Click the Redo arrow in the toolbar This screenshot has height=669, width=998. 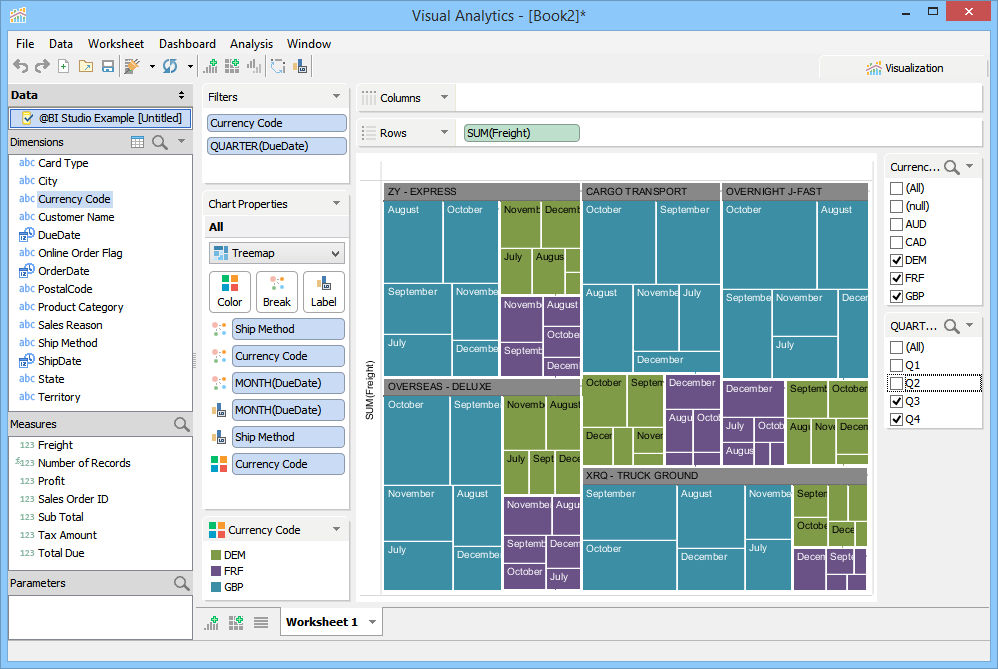42,66
